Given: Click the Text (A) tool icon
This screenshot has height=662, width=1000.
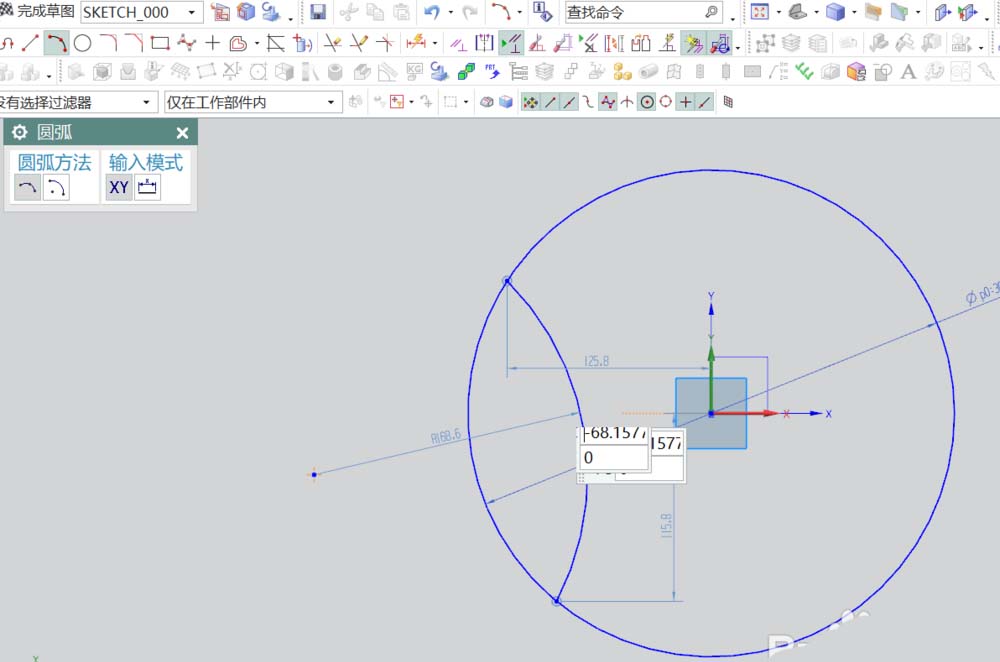Looking at the screenshot, I should 908,72.
